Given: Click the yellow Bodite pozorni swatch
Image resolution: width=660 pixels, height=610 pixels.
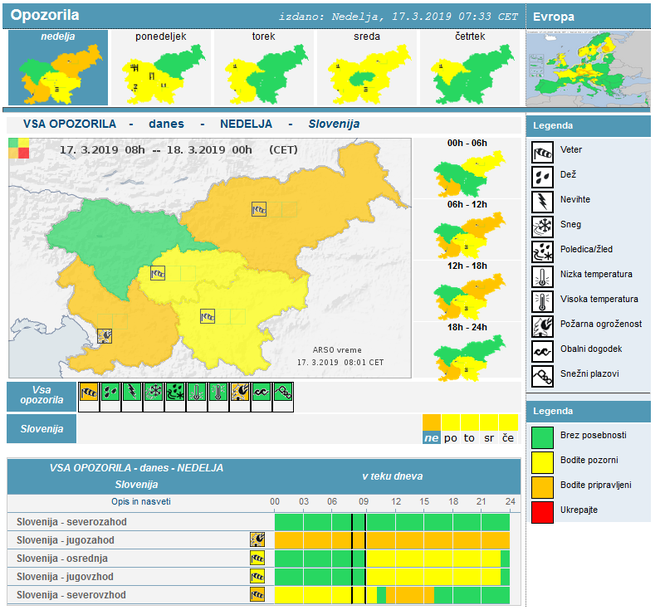Looking at the screenshot, I should click(x=542, y=463).
